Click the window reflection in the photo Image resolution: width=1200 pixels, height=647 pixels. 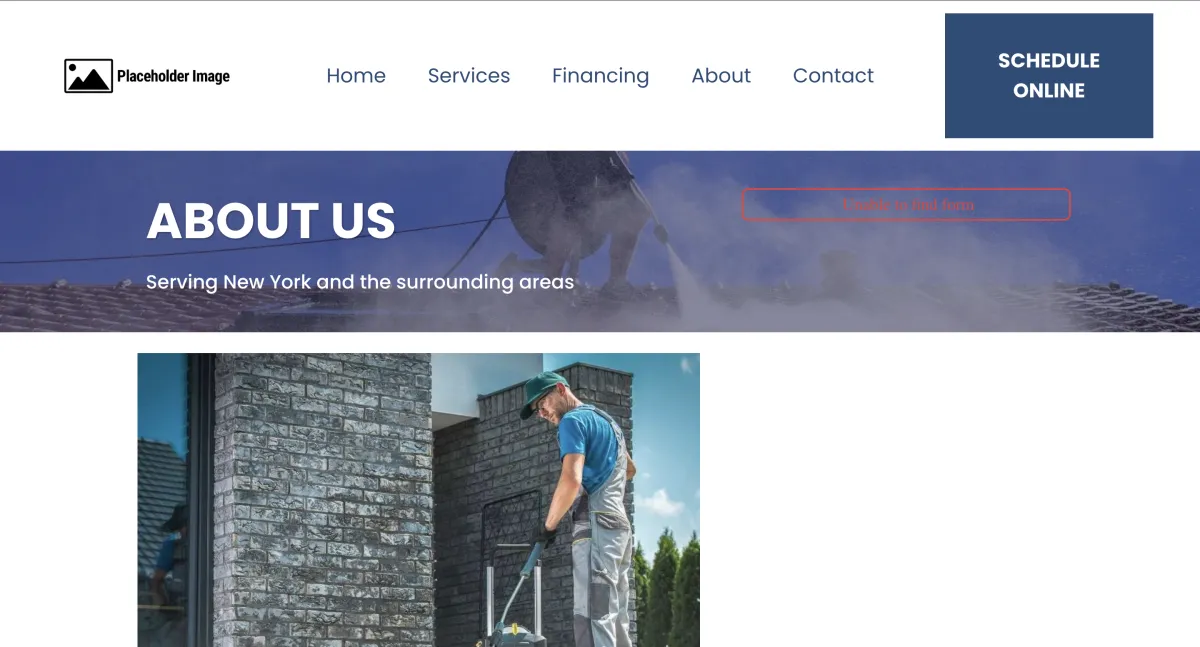click(162, 500)
